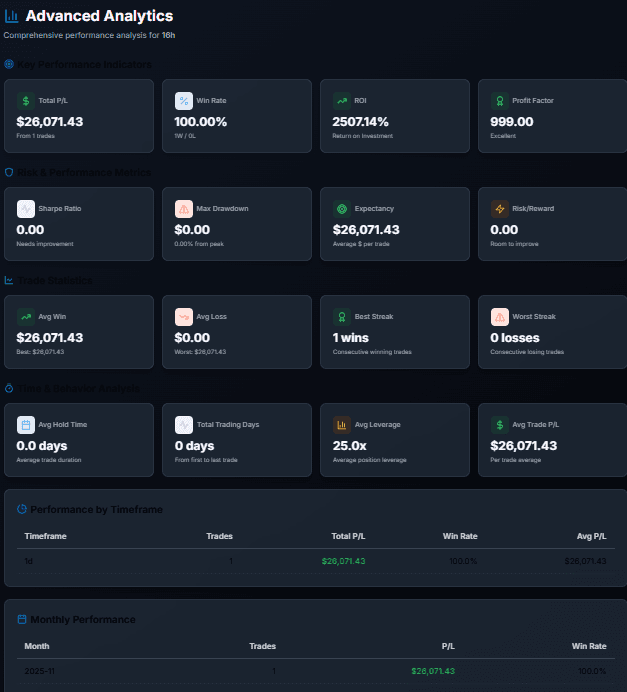Click the down-trend icon on Avg Loss card

click(x=184, y=316)
